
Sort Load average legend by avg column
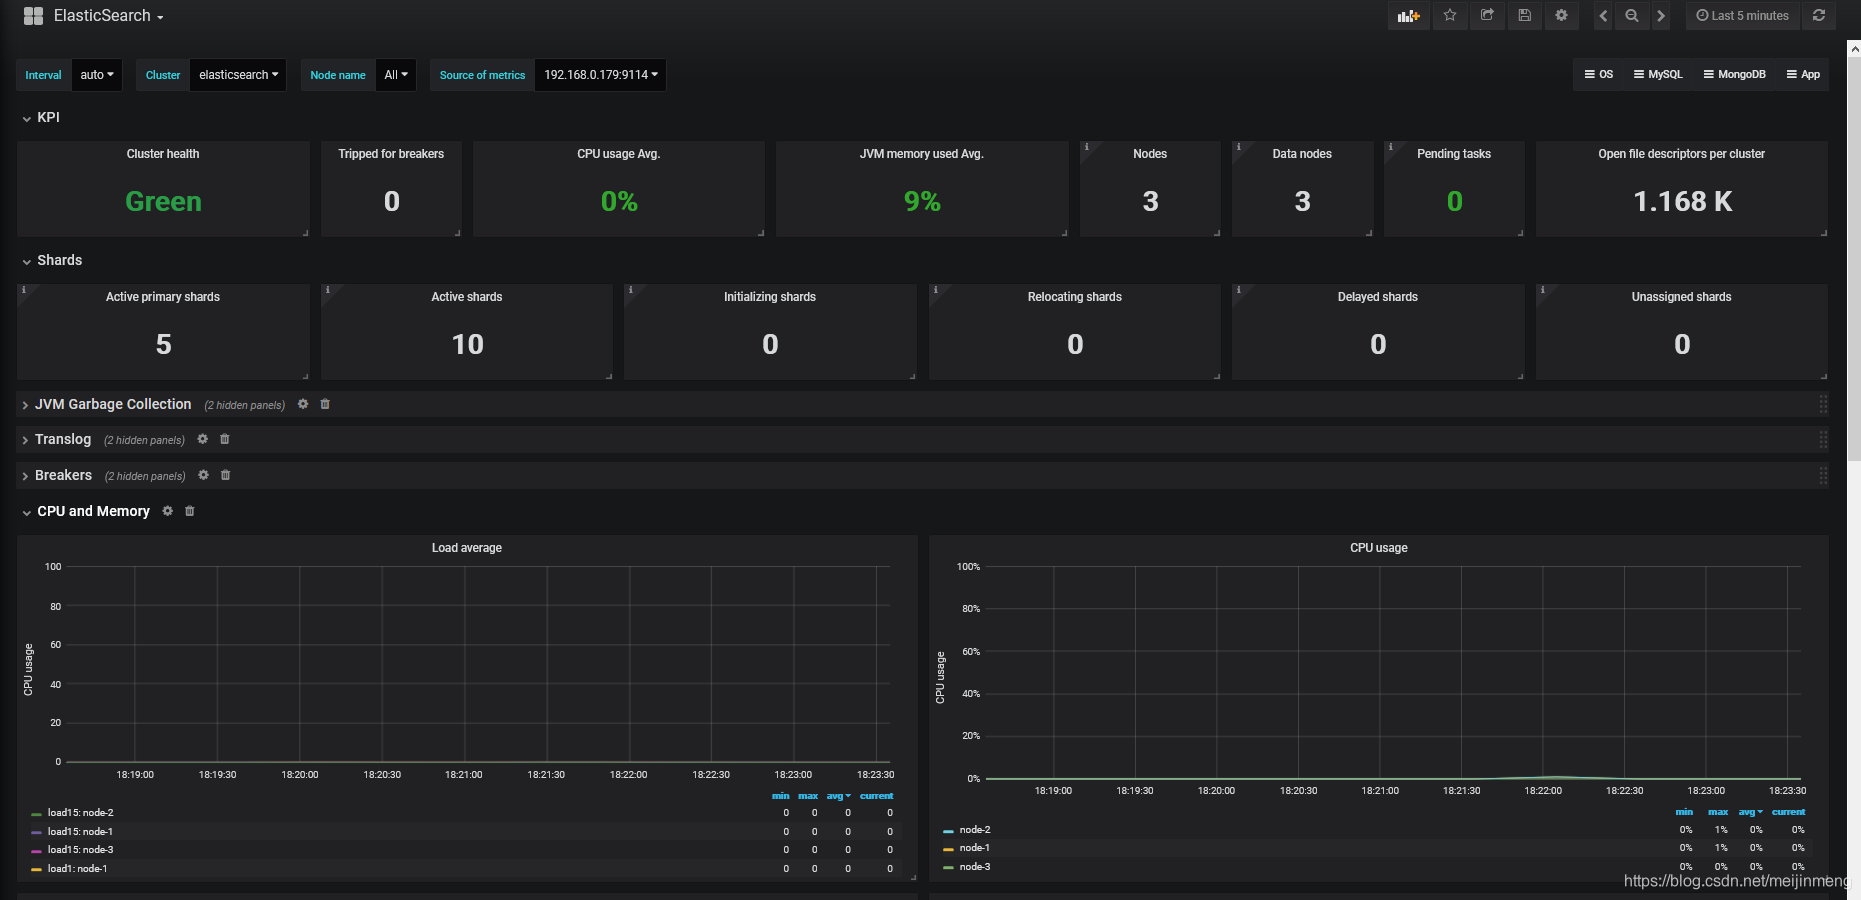[838, 796]
